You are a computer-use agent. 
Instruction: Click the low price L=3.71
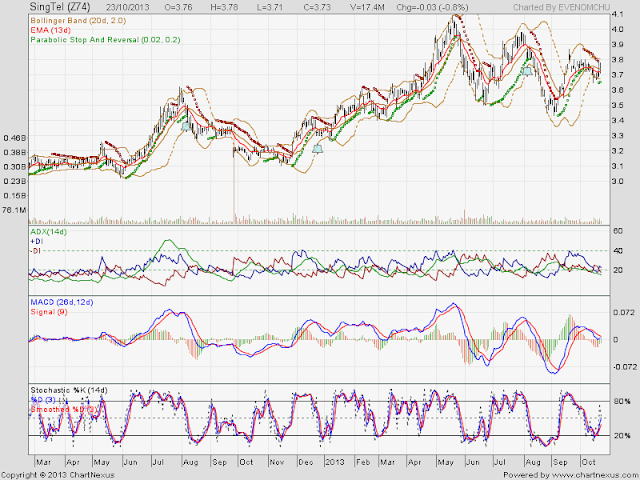click(x=270, y=7)
